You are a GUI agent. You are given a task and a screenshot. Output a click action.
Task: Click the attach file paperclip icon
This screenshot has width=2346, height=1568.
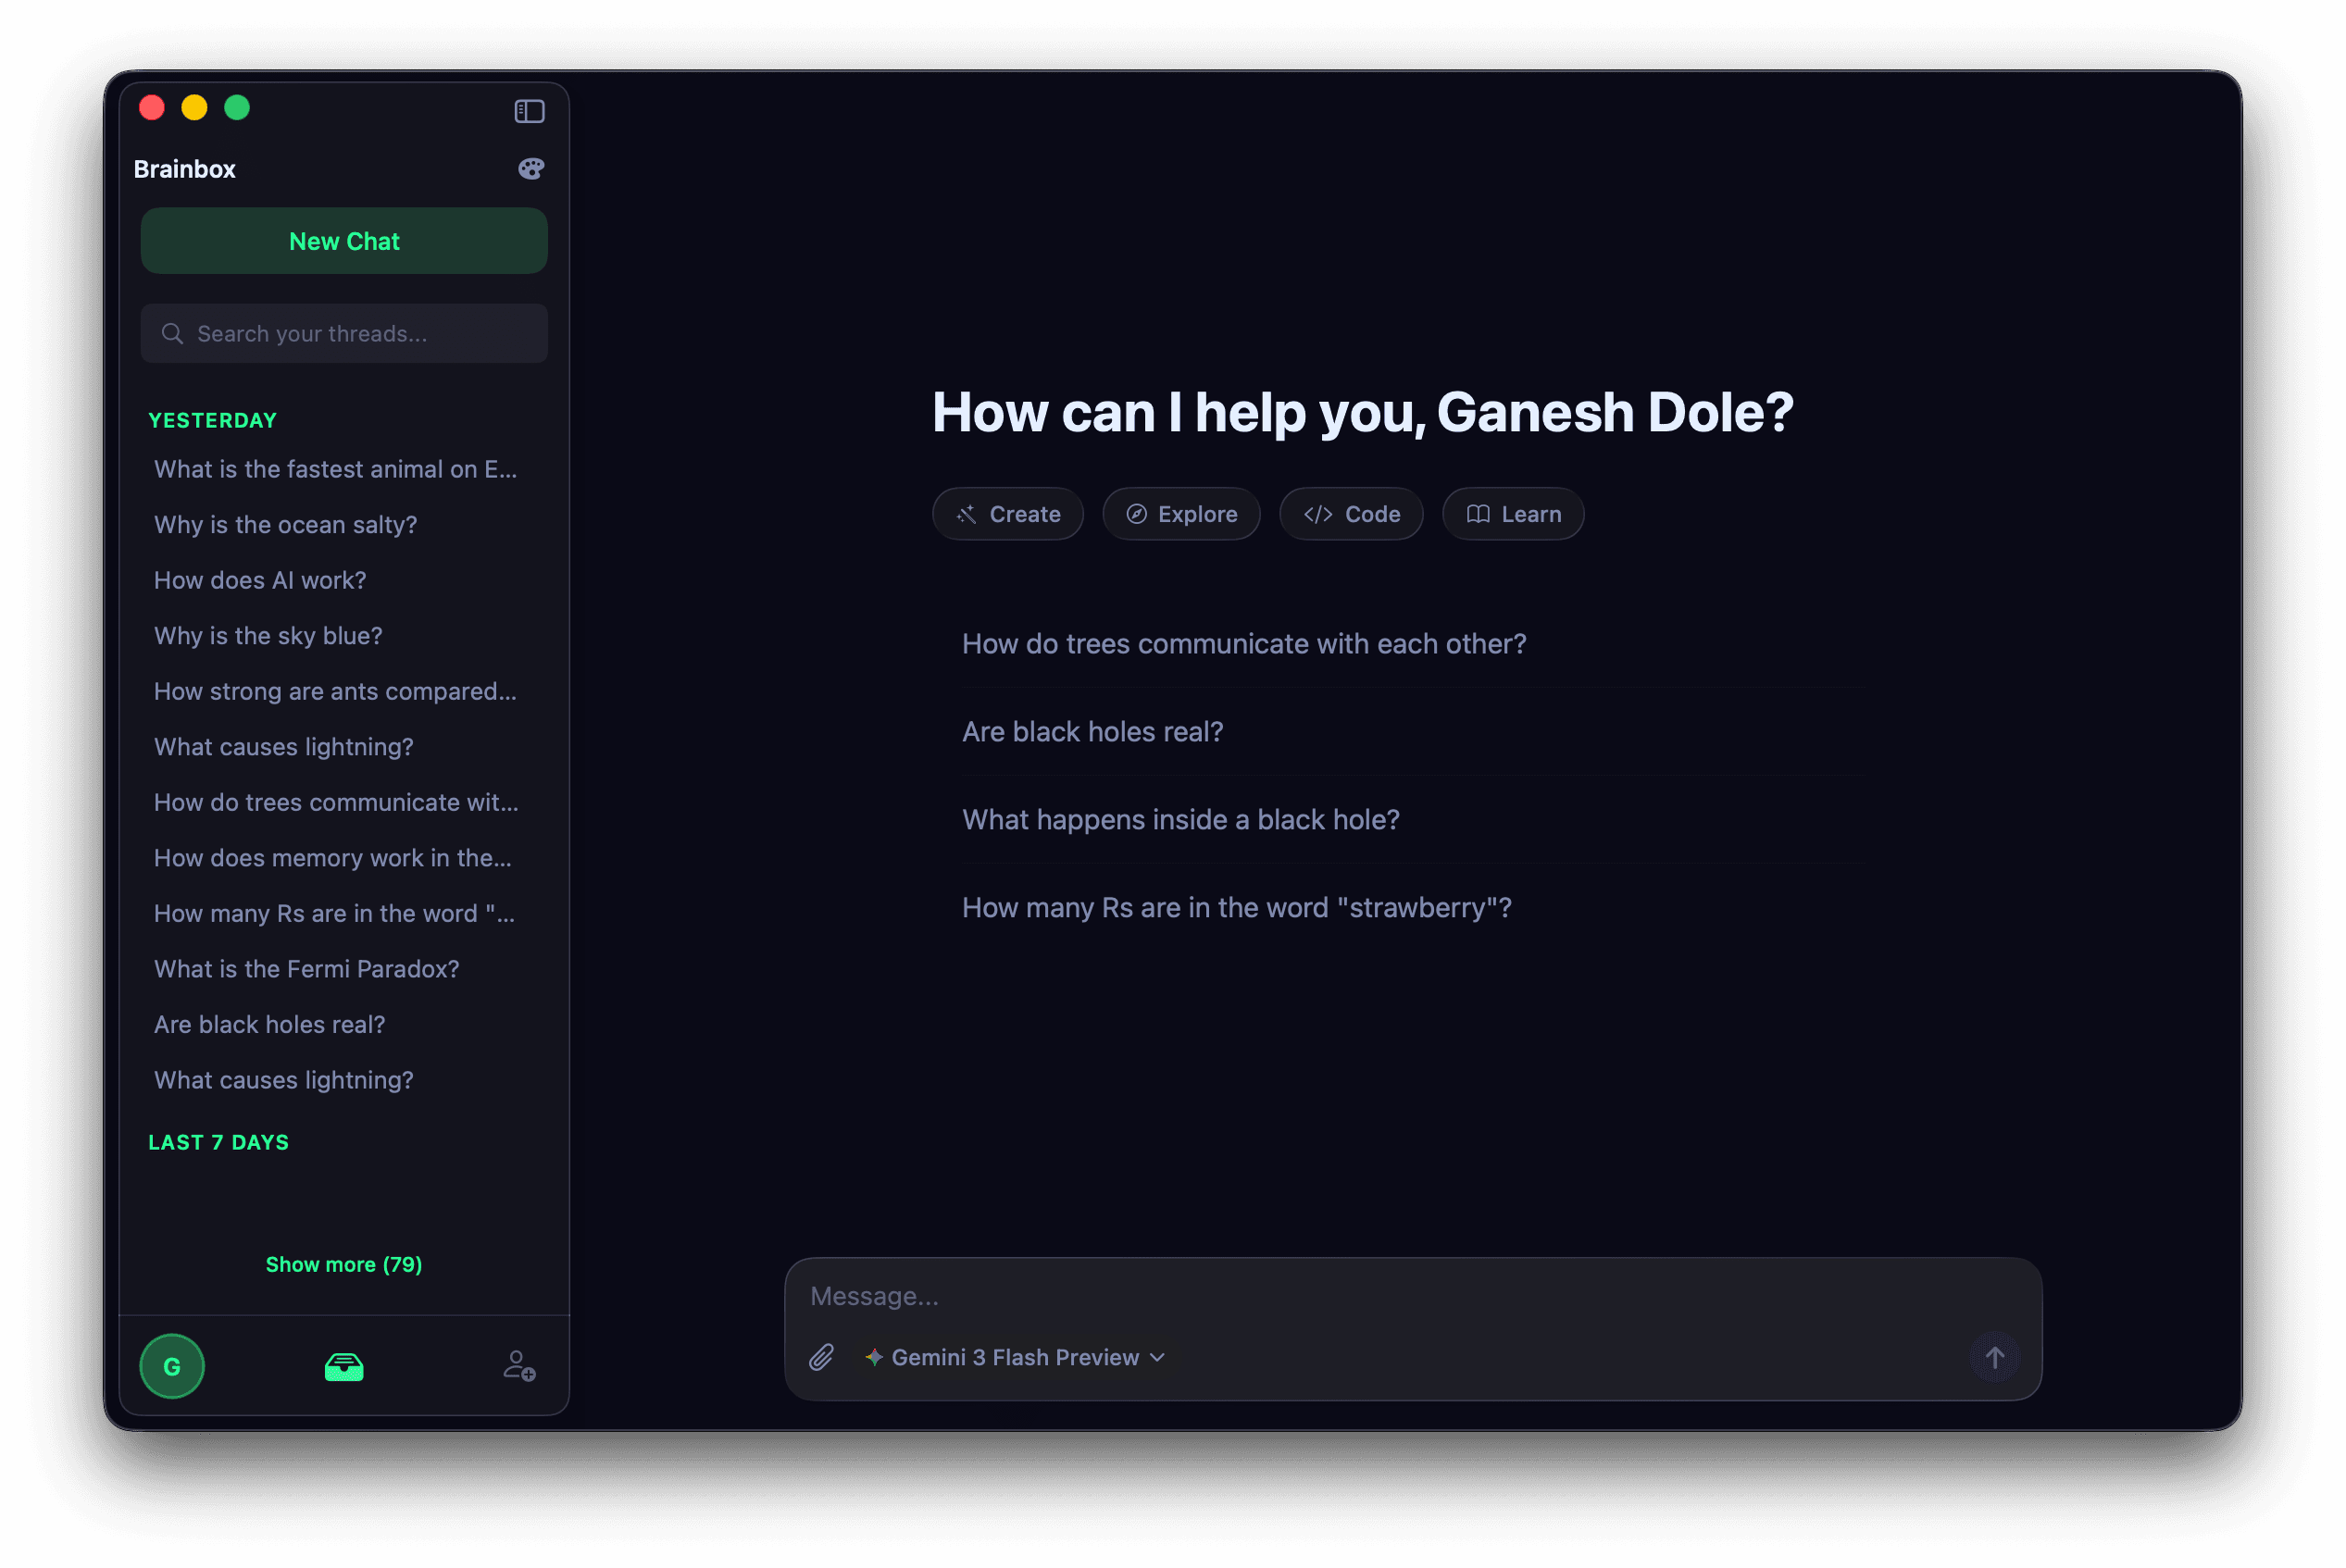click(821, 1357)
